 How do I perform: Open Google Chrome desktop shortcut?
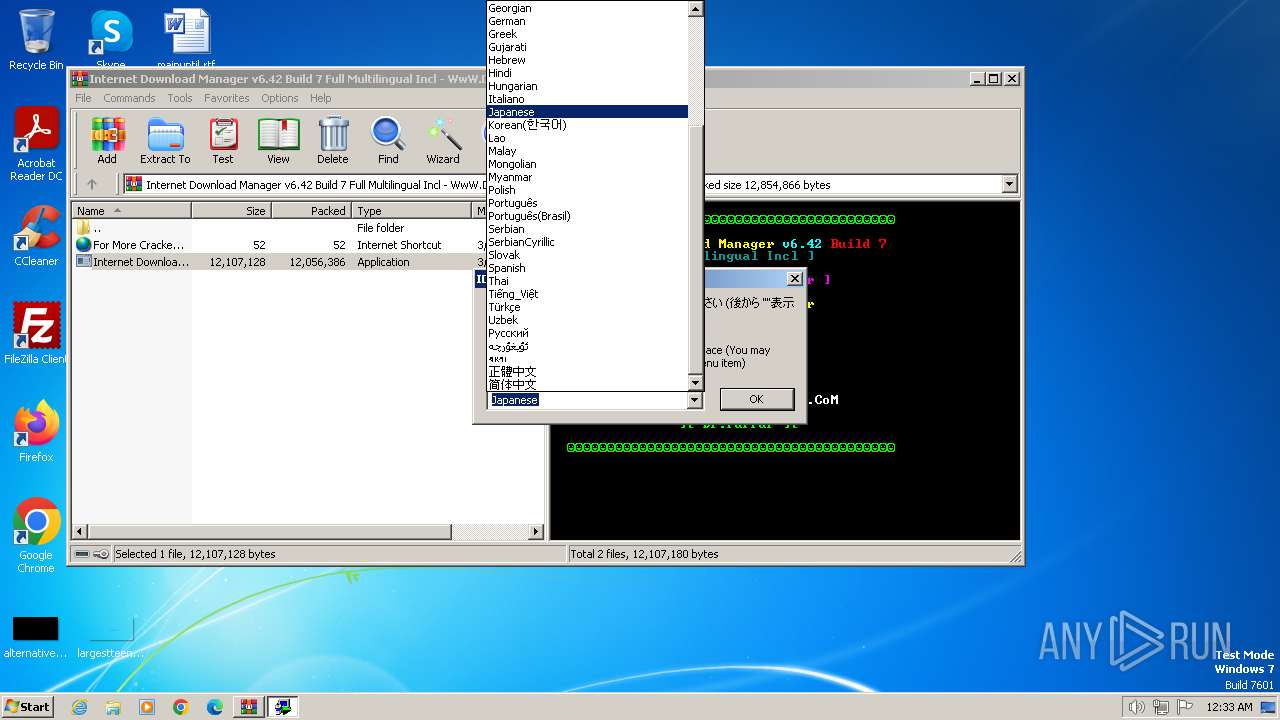point(36,536)
